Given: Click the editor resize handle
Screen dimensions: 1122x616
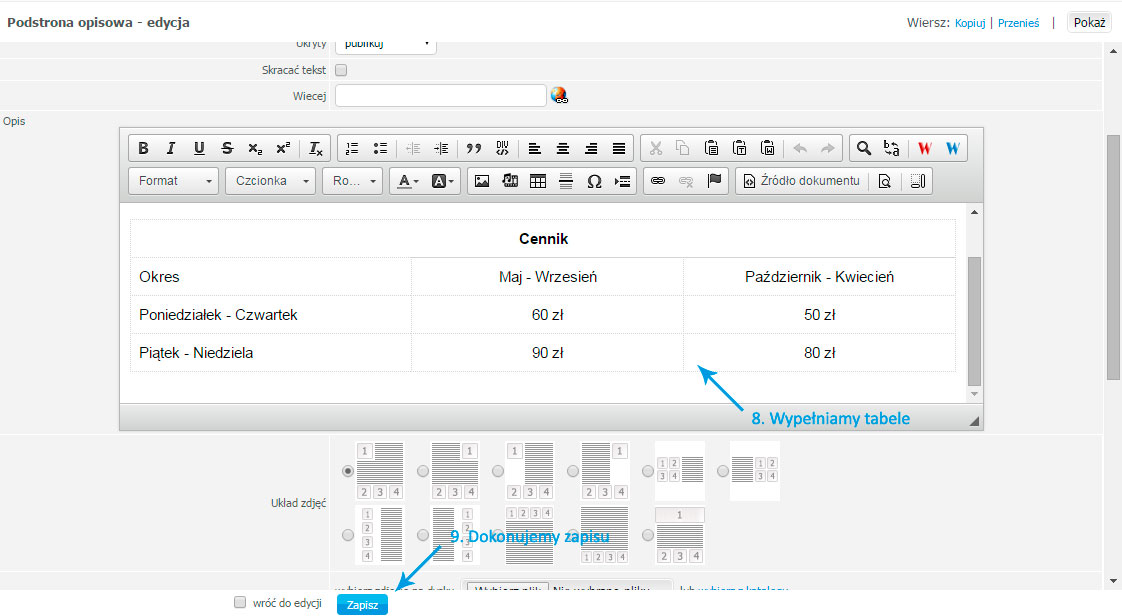Looking at the screenshot, I should click(974, 421).
